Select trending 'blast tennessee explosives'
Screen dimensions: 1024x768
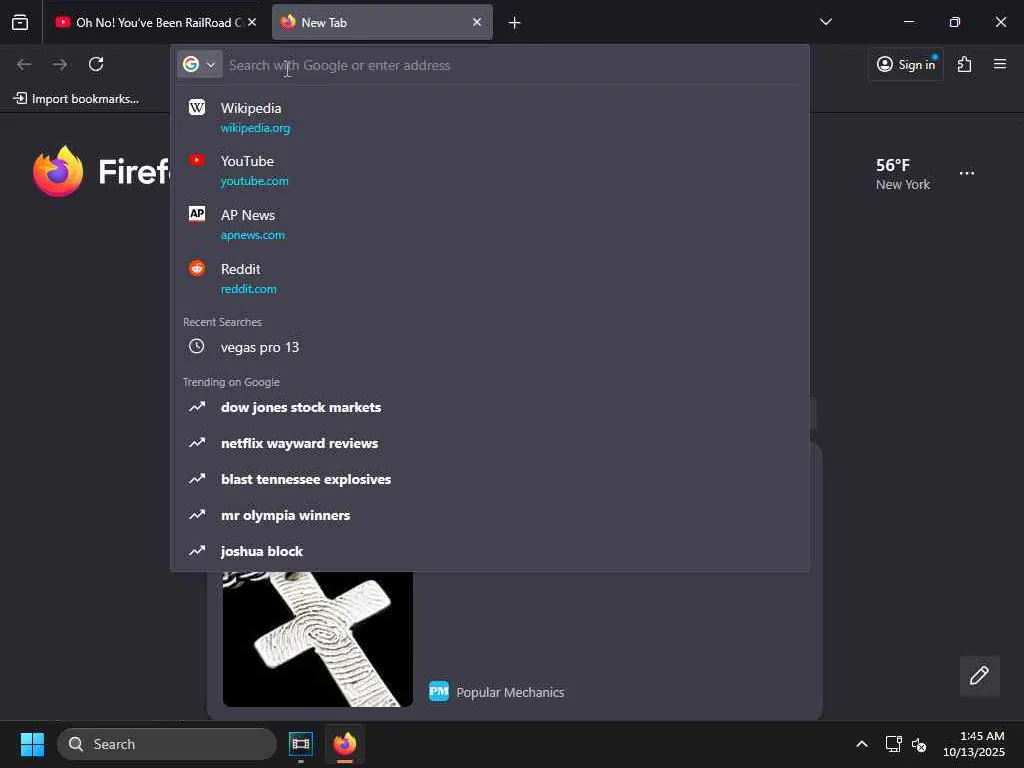click(490, 479)
